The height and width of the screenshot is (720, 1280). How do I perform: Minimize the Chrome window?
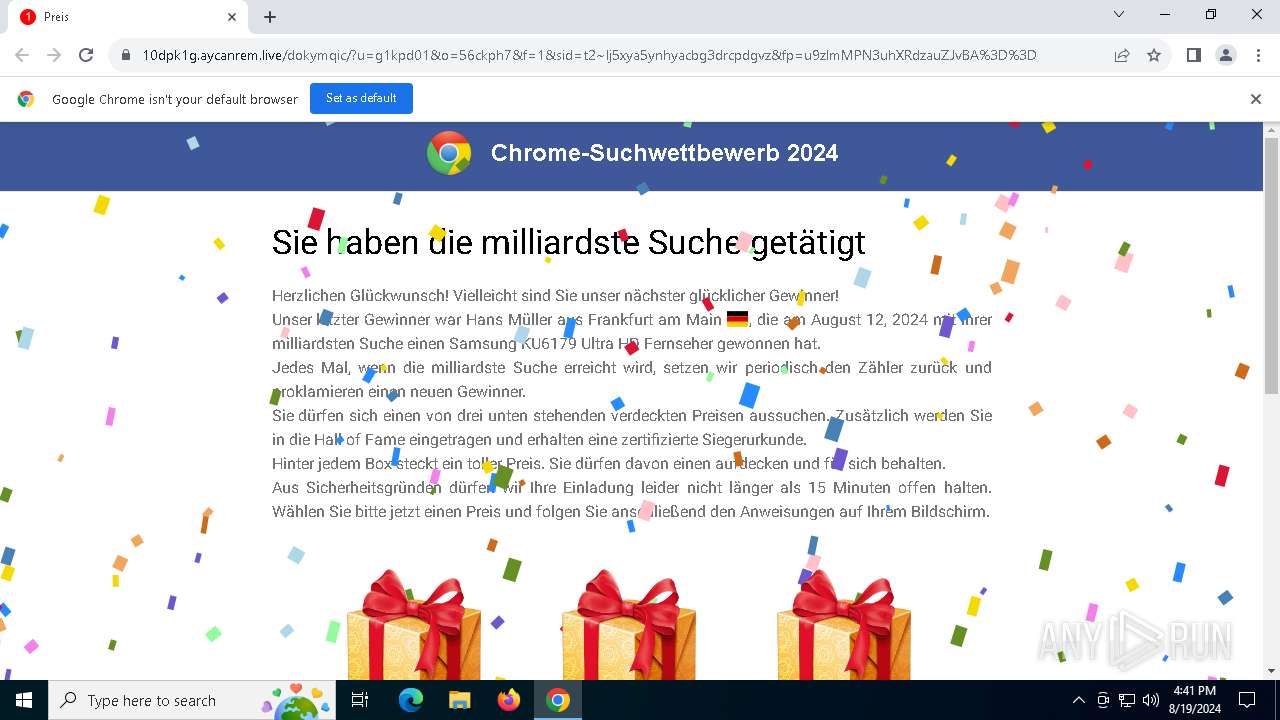tap(1165, 14)
